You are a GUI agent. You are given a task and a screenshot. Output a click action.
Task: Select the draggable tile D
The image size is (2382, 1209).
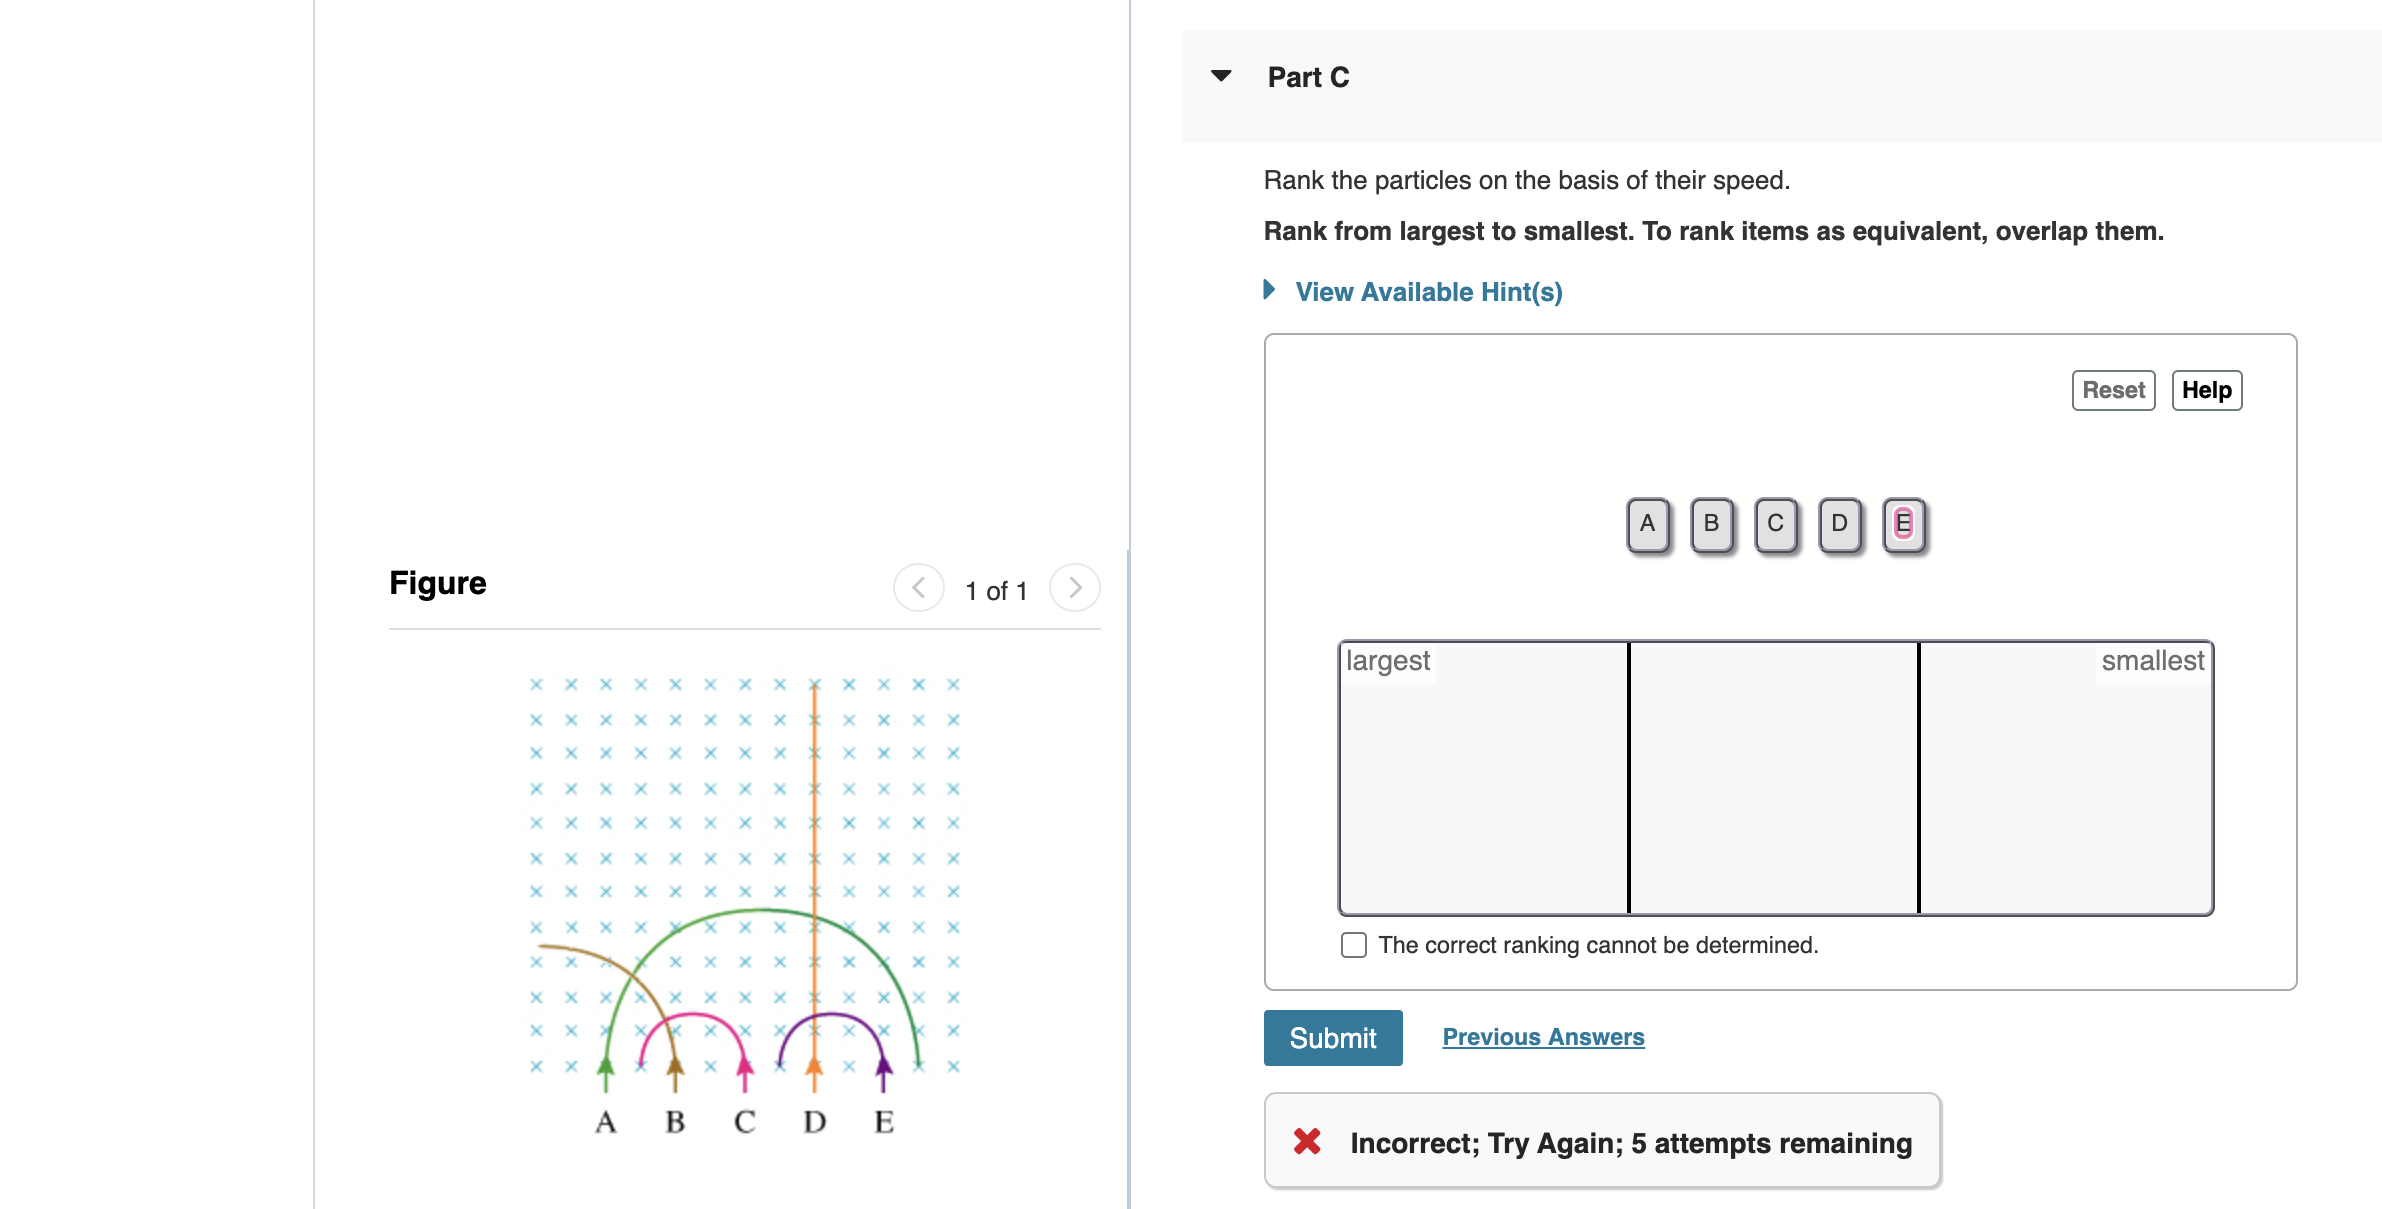[x=1839, y=522]
